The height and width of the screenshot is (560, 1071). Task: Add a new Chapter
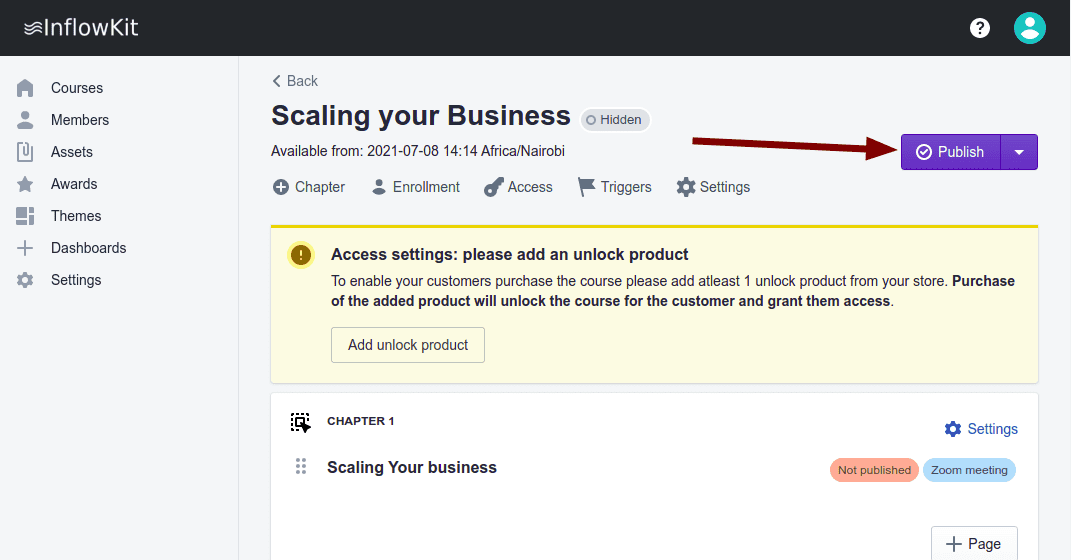click(309, 187)
